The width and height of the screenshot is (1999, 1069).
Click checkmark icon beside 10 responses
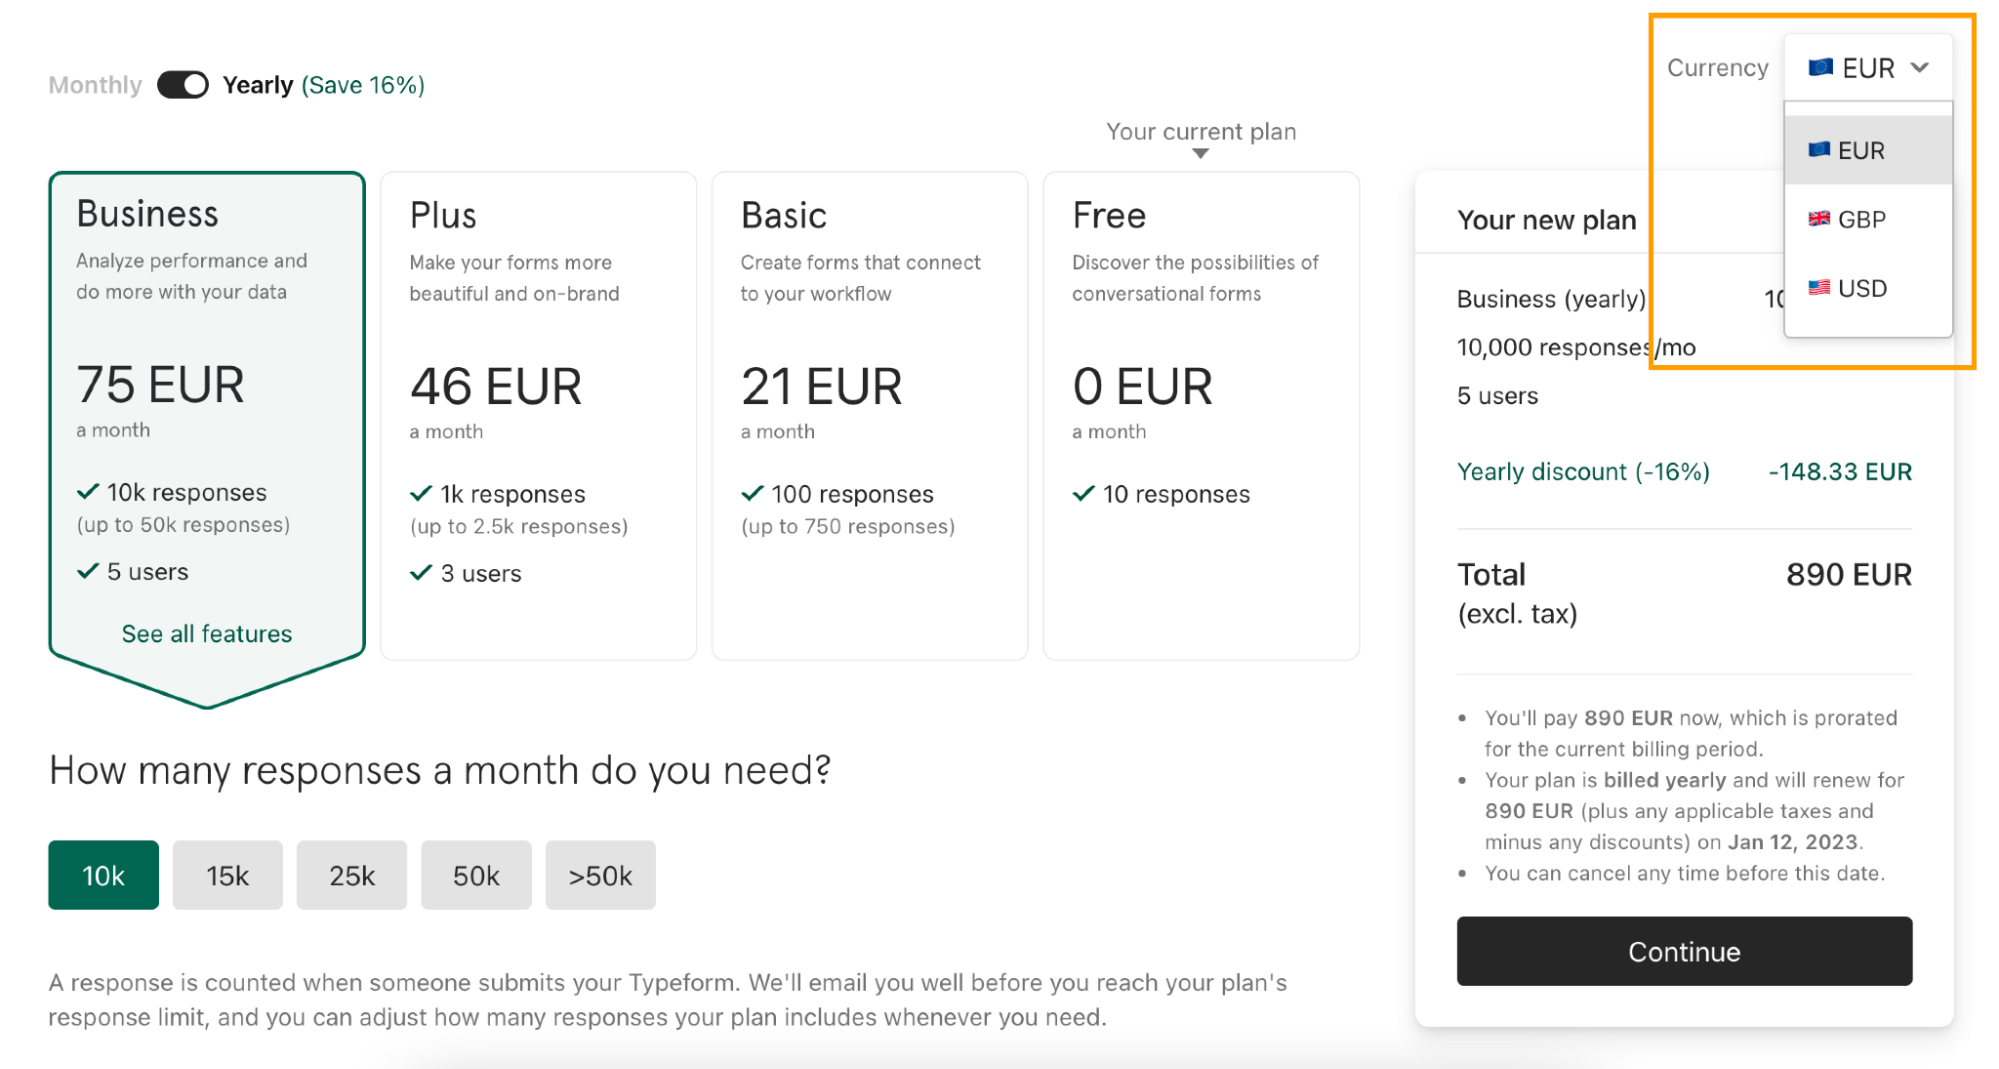click(1083, 493)
